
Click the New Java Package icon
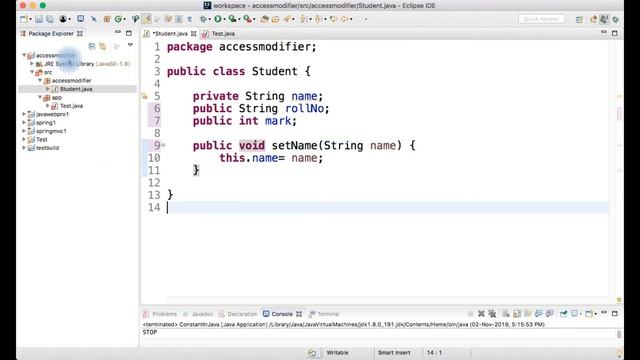(107, 19)
